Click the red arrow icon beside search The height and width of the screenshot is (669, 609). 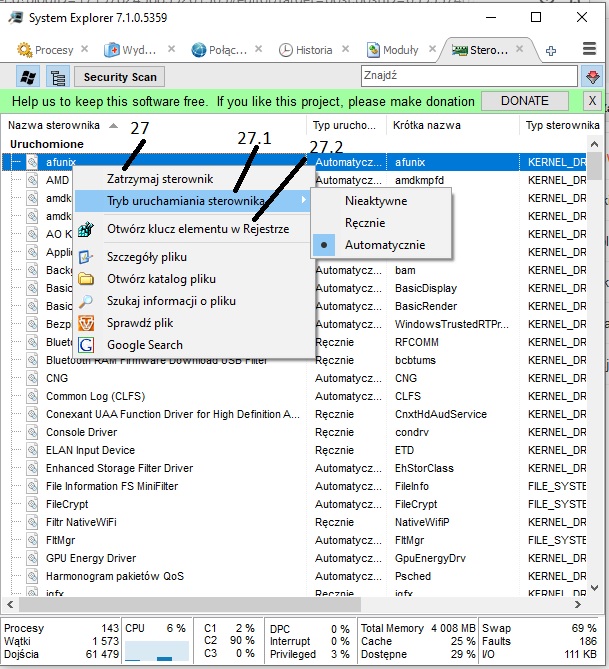click(x=592, y=77)
